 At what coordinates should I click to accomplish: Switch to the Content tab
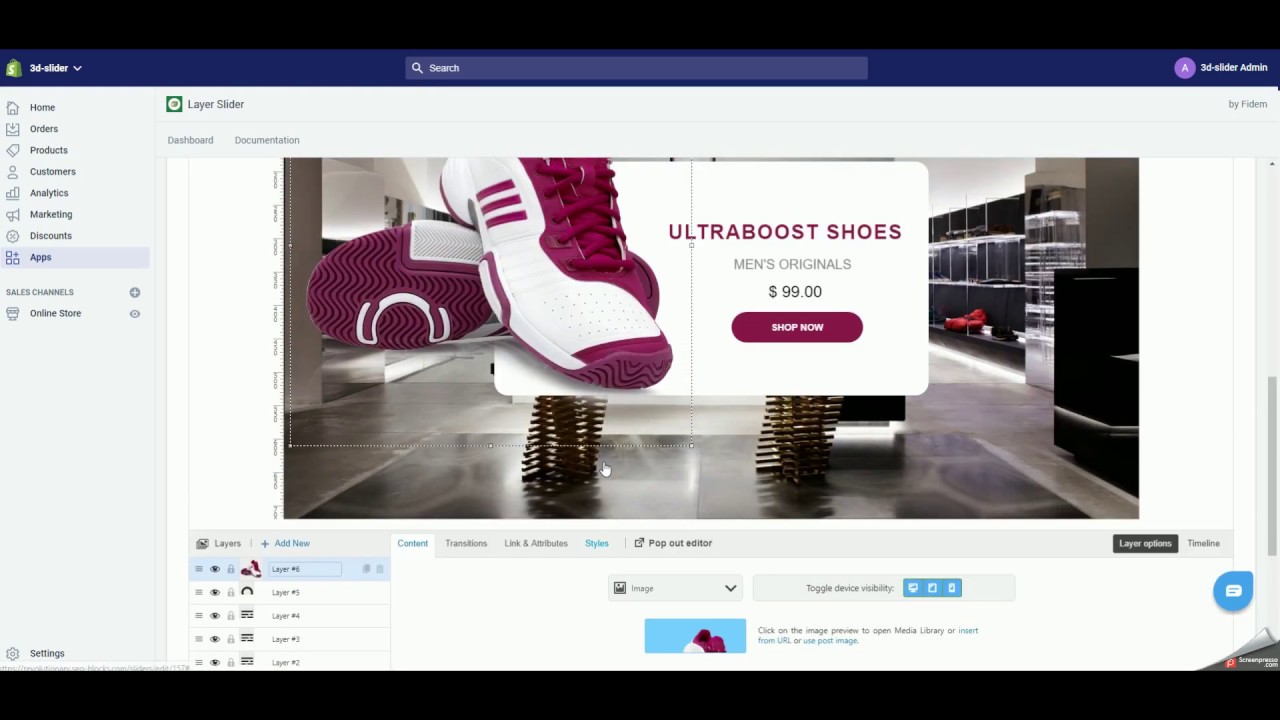tap(412, 543)
